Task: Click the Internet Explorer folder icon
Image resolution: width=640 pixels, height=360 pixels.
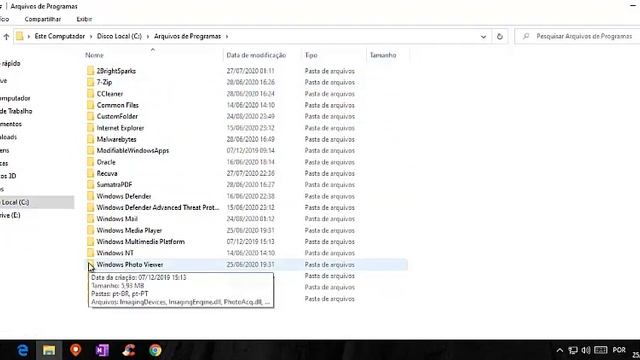Action: point(90,128)
